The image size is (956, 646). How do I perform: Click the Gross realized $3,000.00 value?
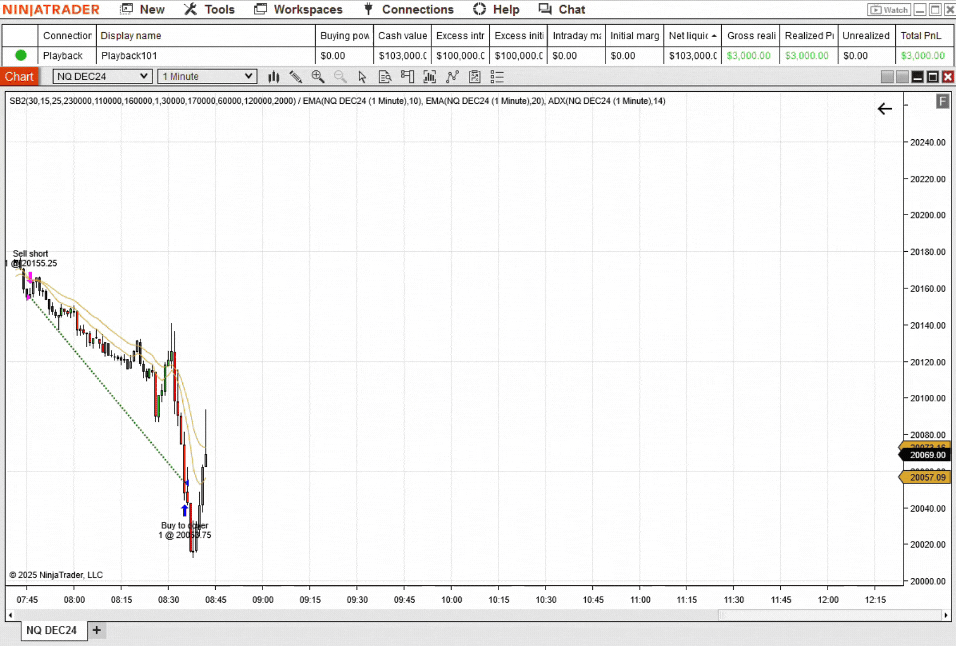(x=749, y=55)
